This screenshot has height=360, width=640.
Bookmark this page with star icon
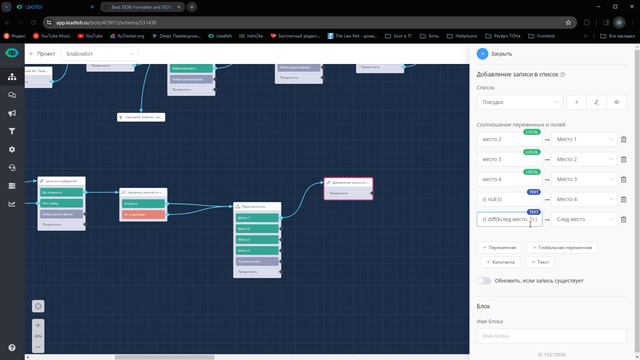[x=568, y=22]
